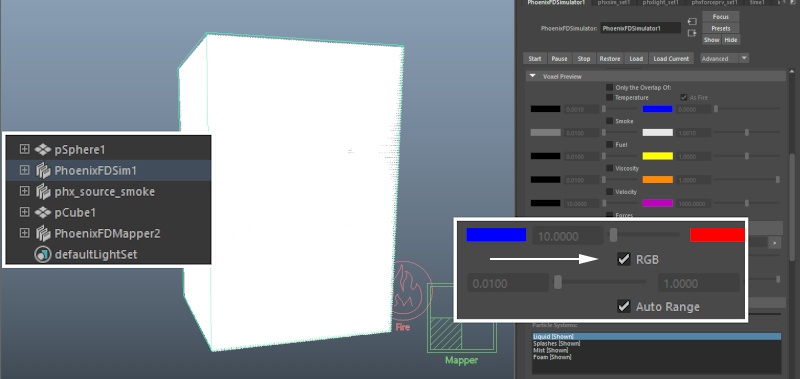Click the Mapper icon in viewport
This screenshot has height=379, width=800.
(462, 324)
